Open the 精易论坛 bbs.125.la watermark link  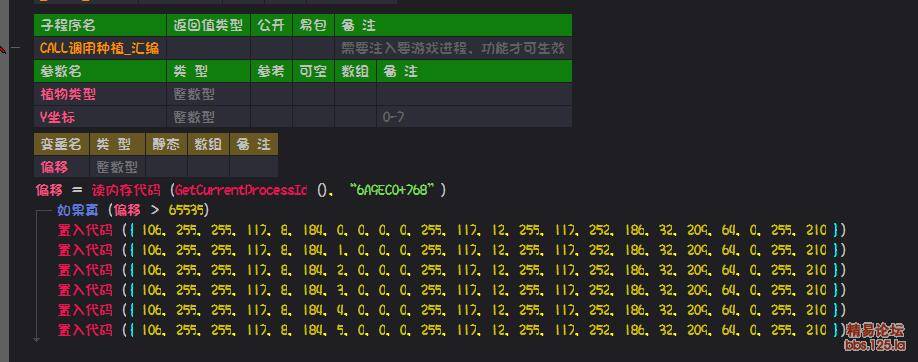click(x=875, y=337)
